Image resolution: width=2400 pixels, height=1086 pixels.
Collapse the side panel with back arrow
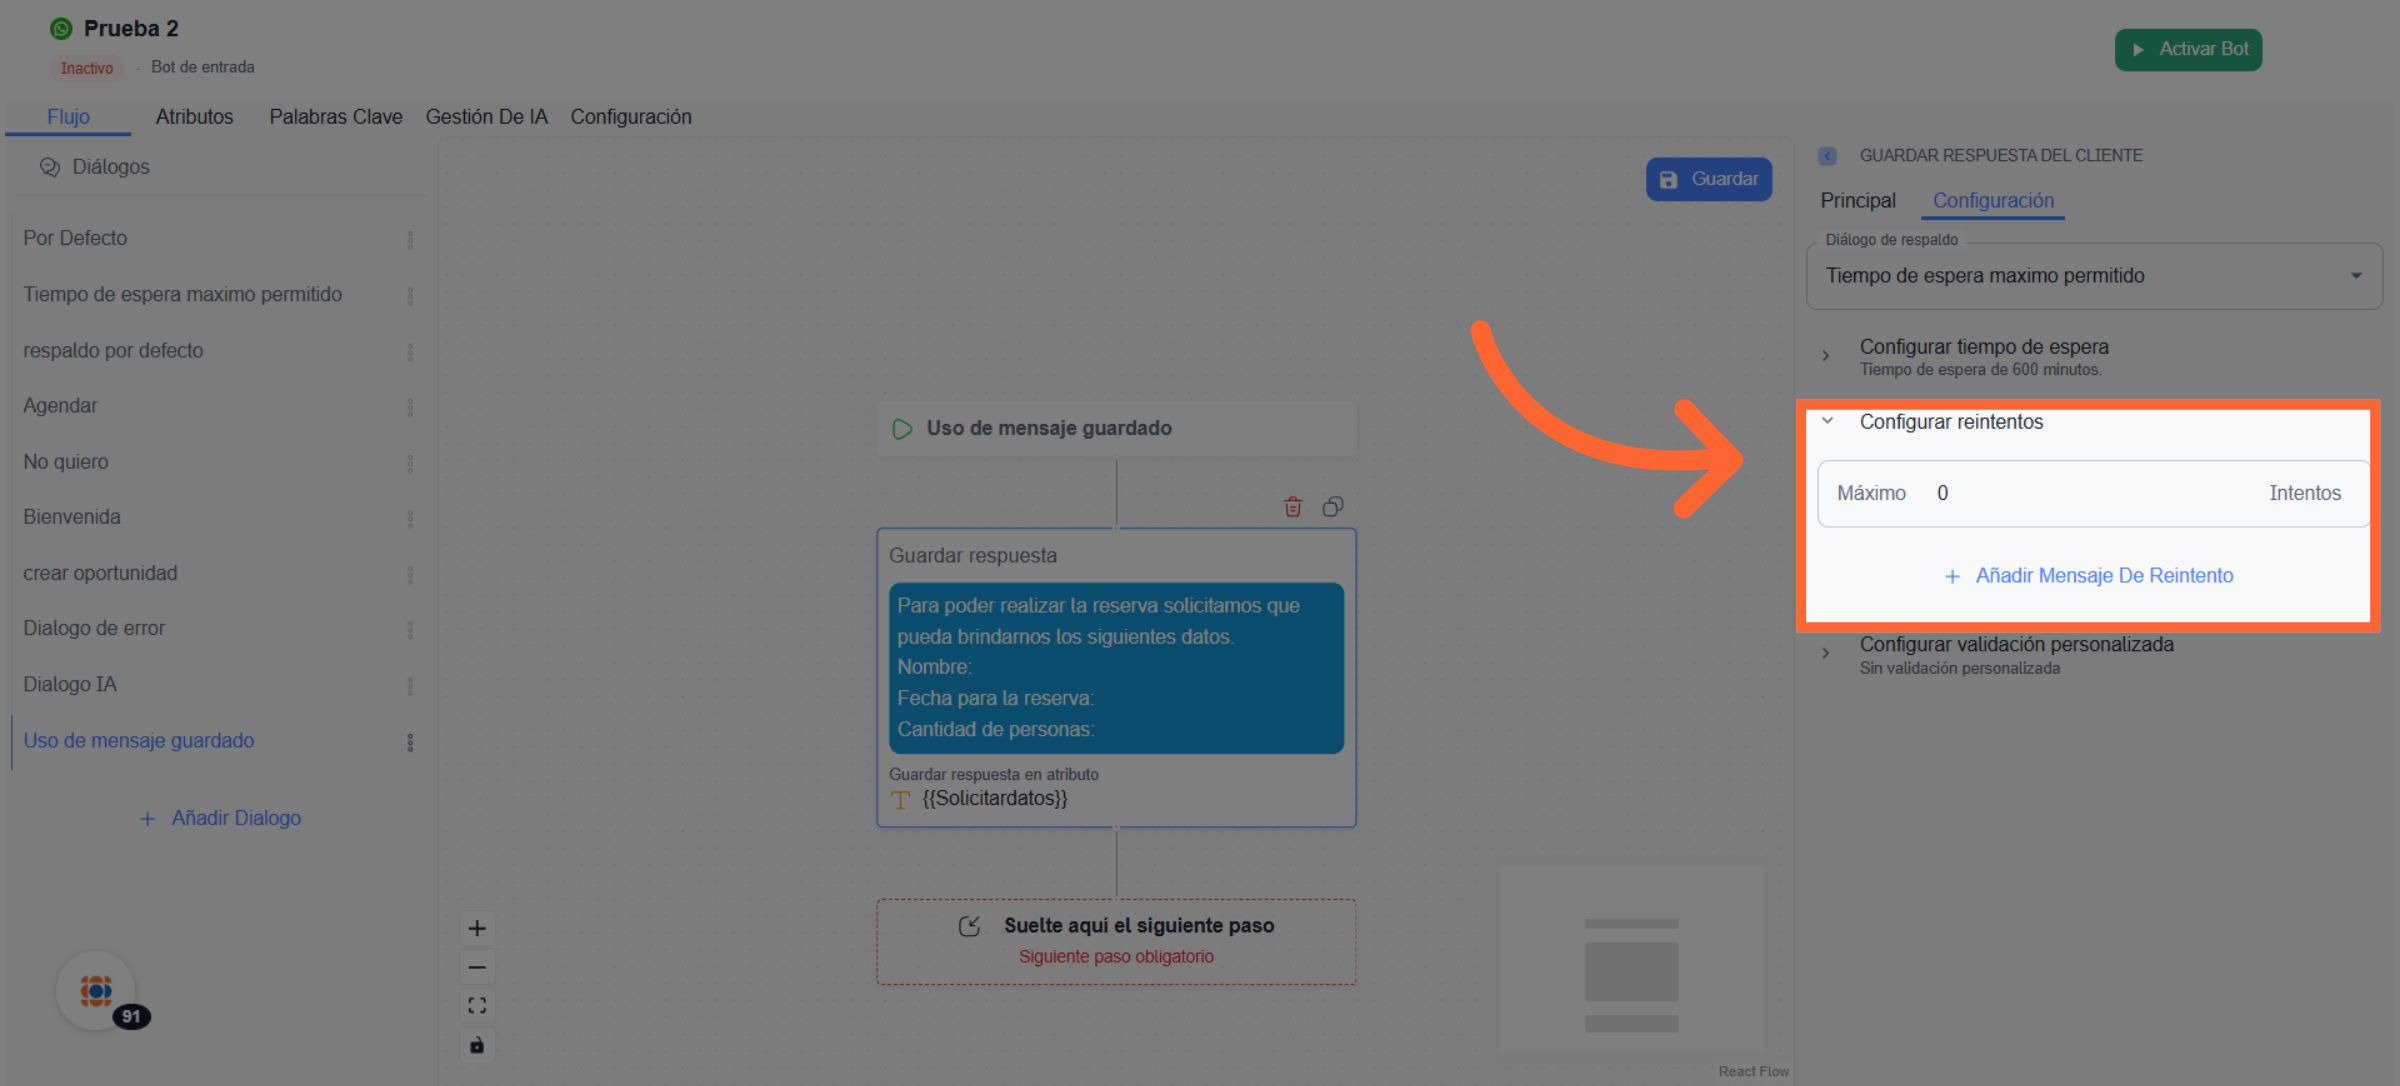pos(1827,156)
